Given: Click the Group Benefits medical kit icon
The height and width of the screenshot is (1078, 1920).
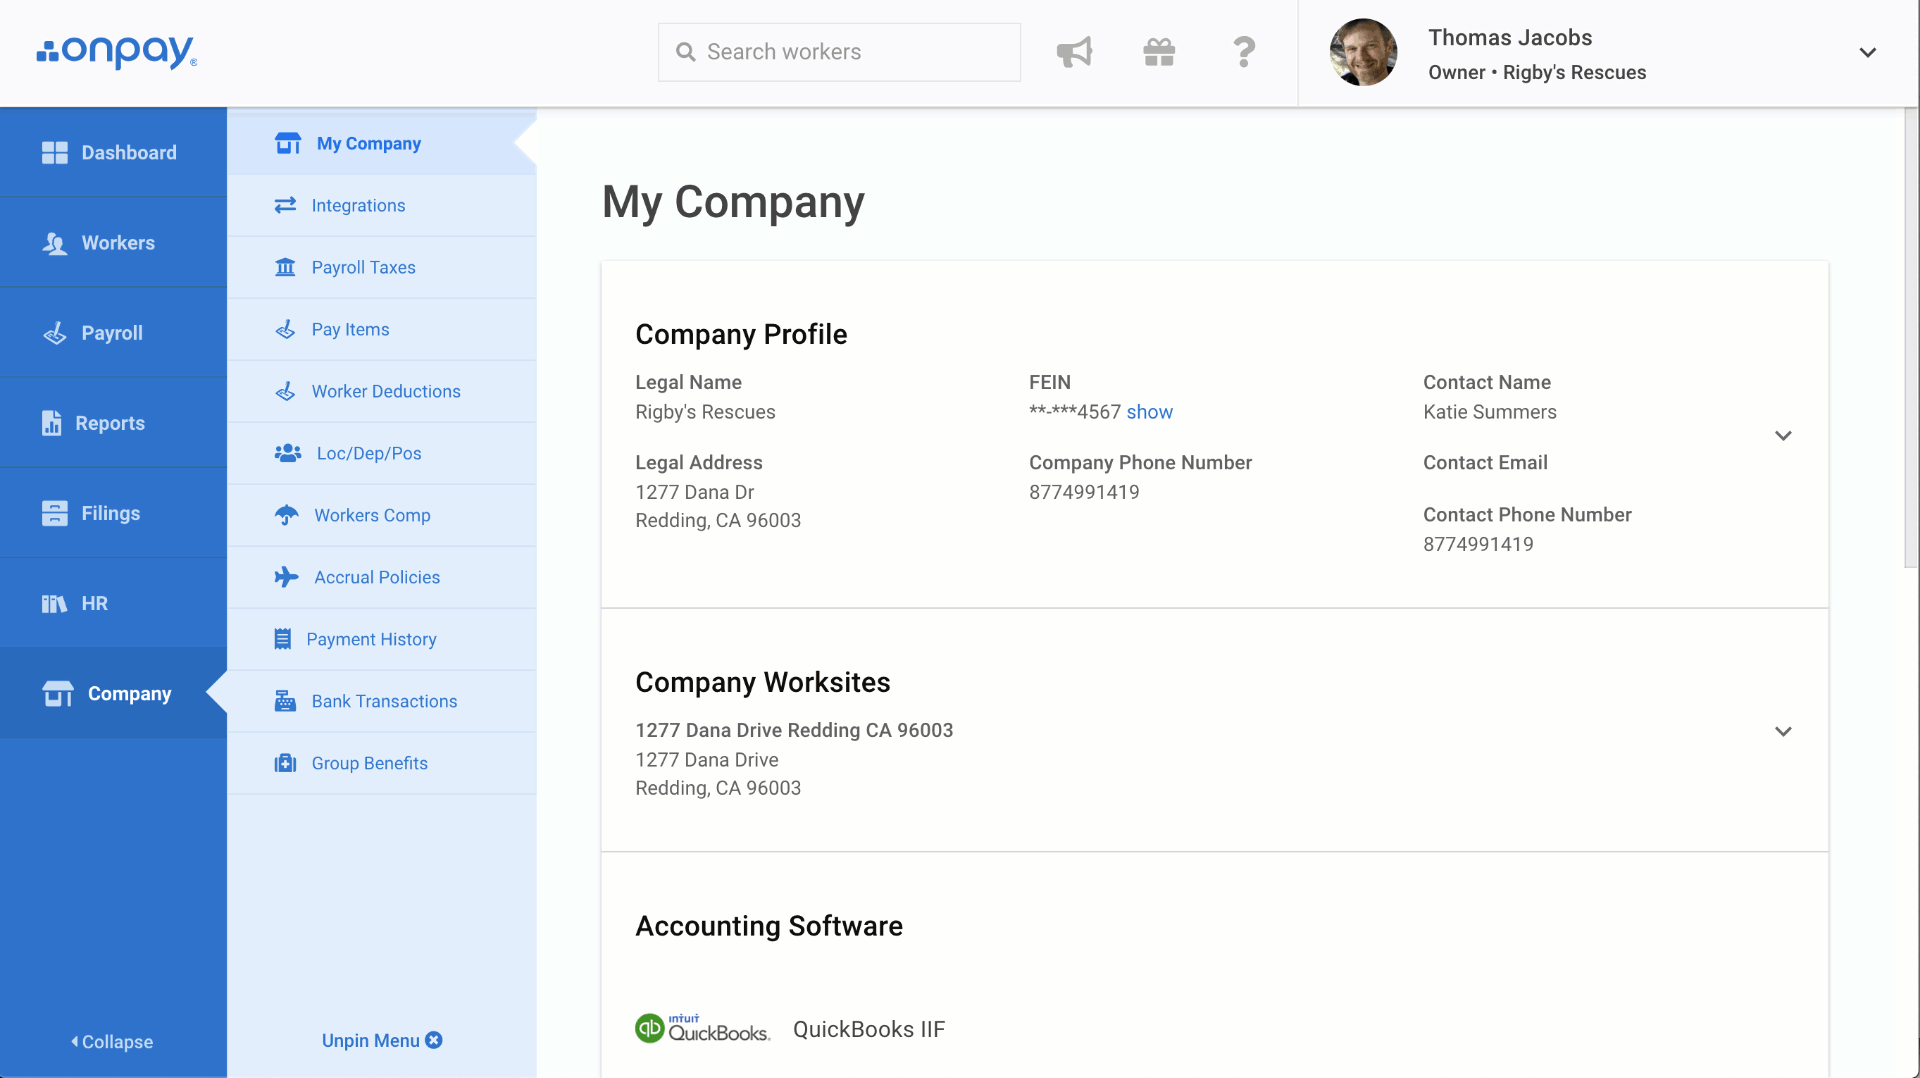Looking at the screenshot, I should pos(285,763).
